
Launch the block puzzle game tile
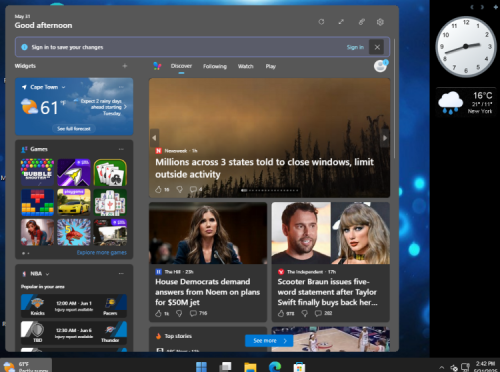click(x=37, y=202)
